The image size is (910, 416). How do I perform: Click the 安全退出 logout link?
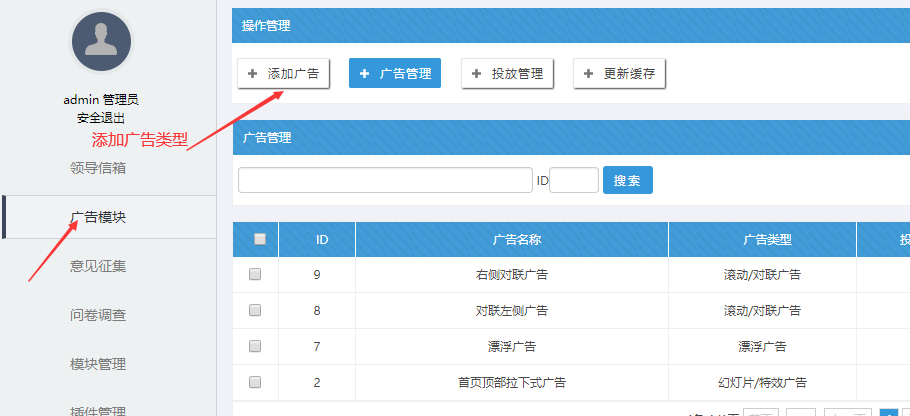click(x=101, y=118)
